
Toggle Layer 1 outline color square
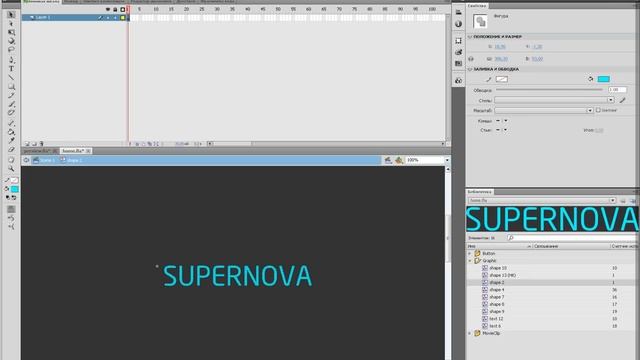tap(122, 18)
